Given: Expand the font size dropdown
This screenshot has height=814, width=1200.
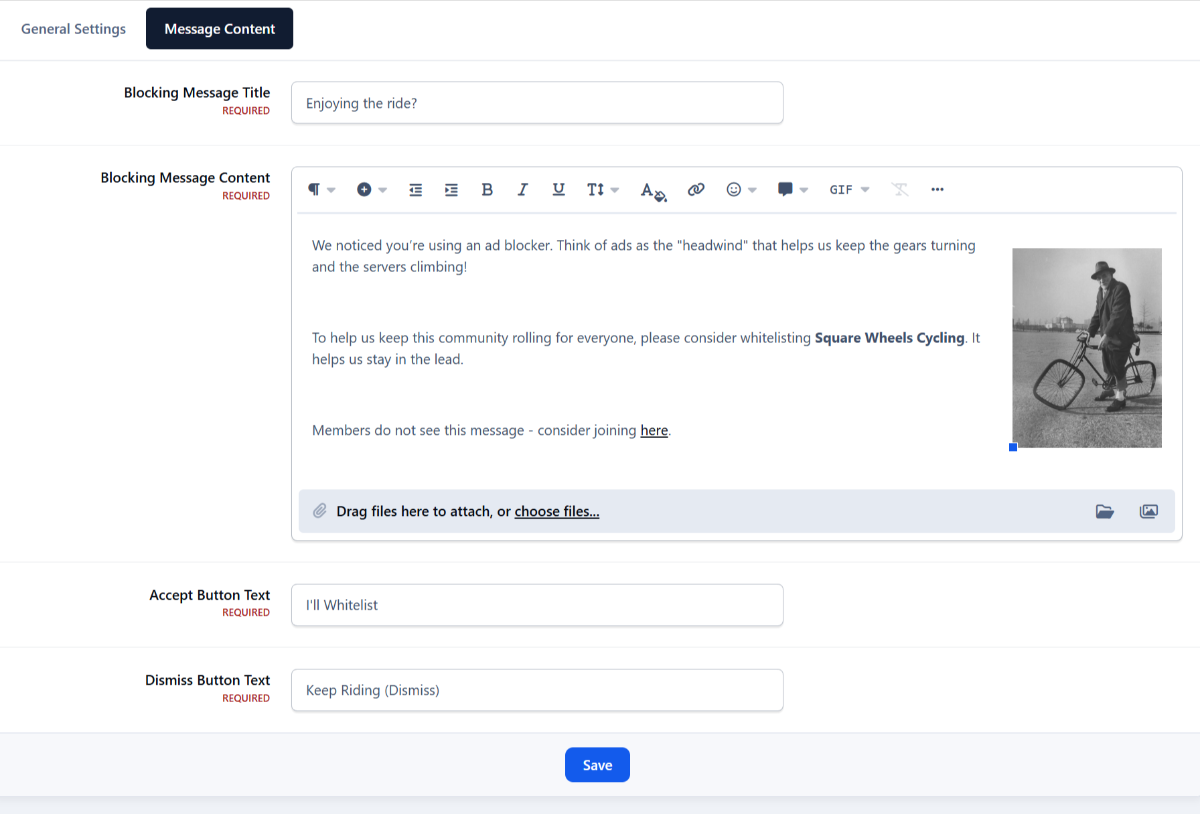Looking at the screenshot, I should 602,190.
